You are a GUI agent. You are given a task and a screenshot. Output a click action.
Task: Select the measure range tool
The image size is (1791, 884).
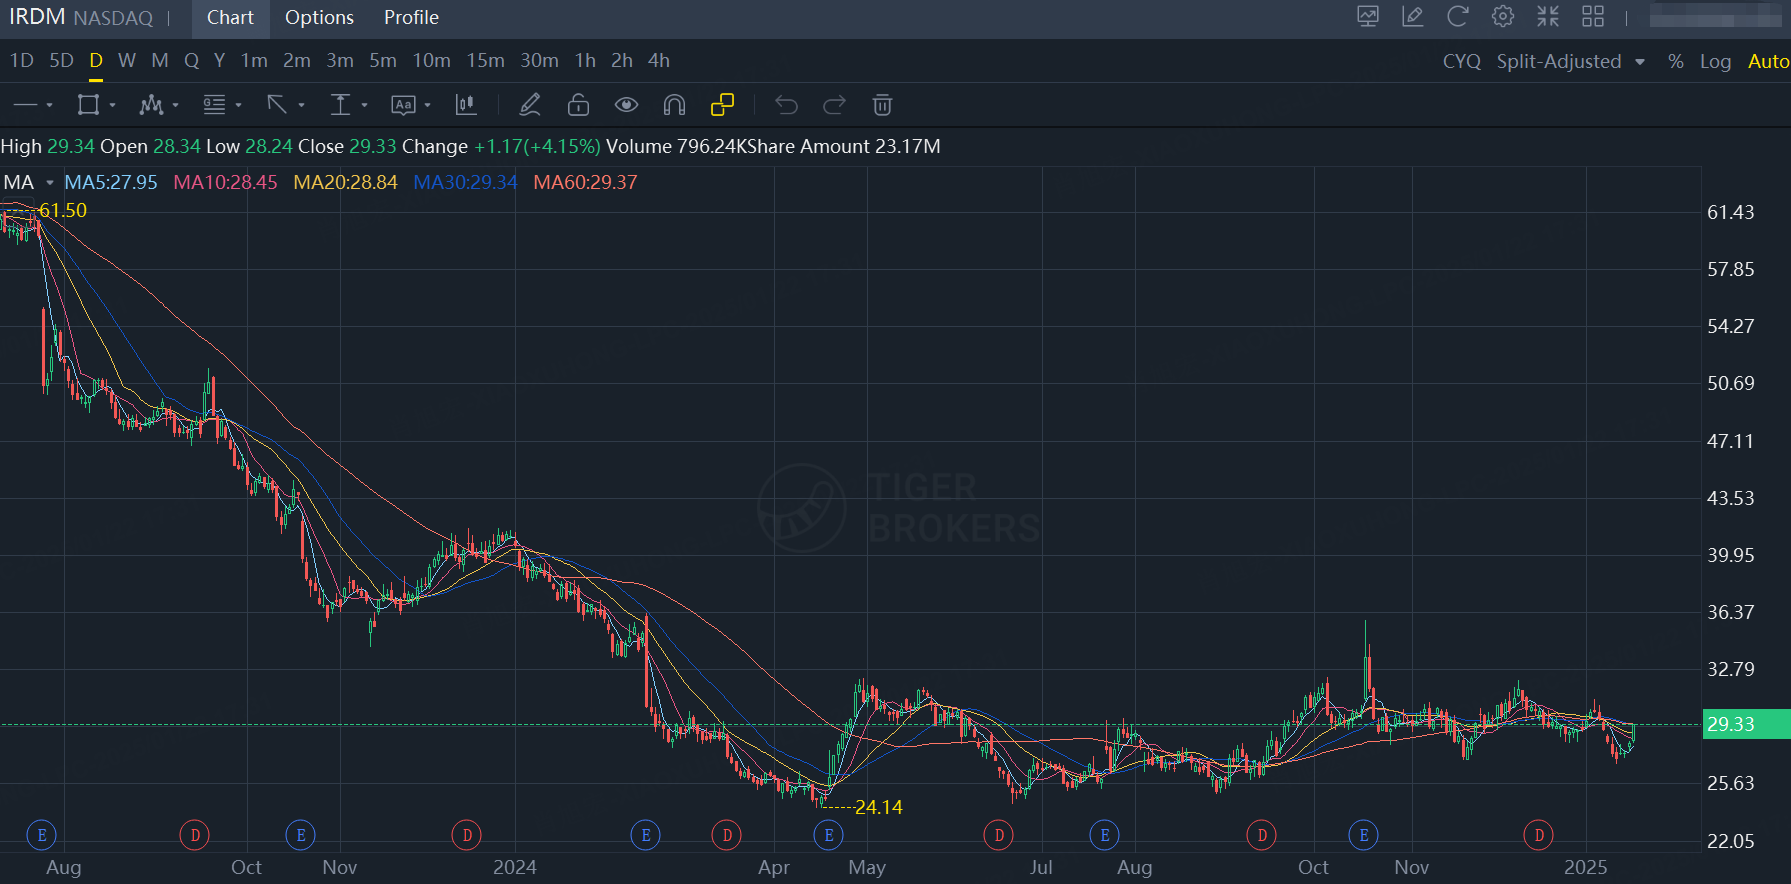point(340,105)
